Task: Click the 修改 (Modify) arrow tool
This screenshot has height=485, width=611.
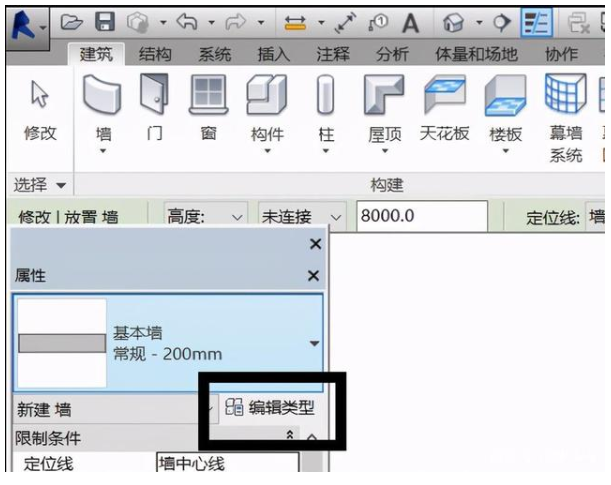Action: click(x=40, y=110)
